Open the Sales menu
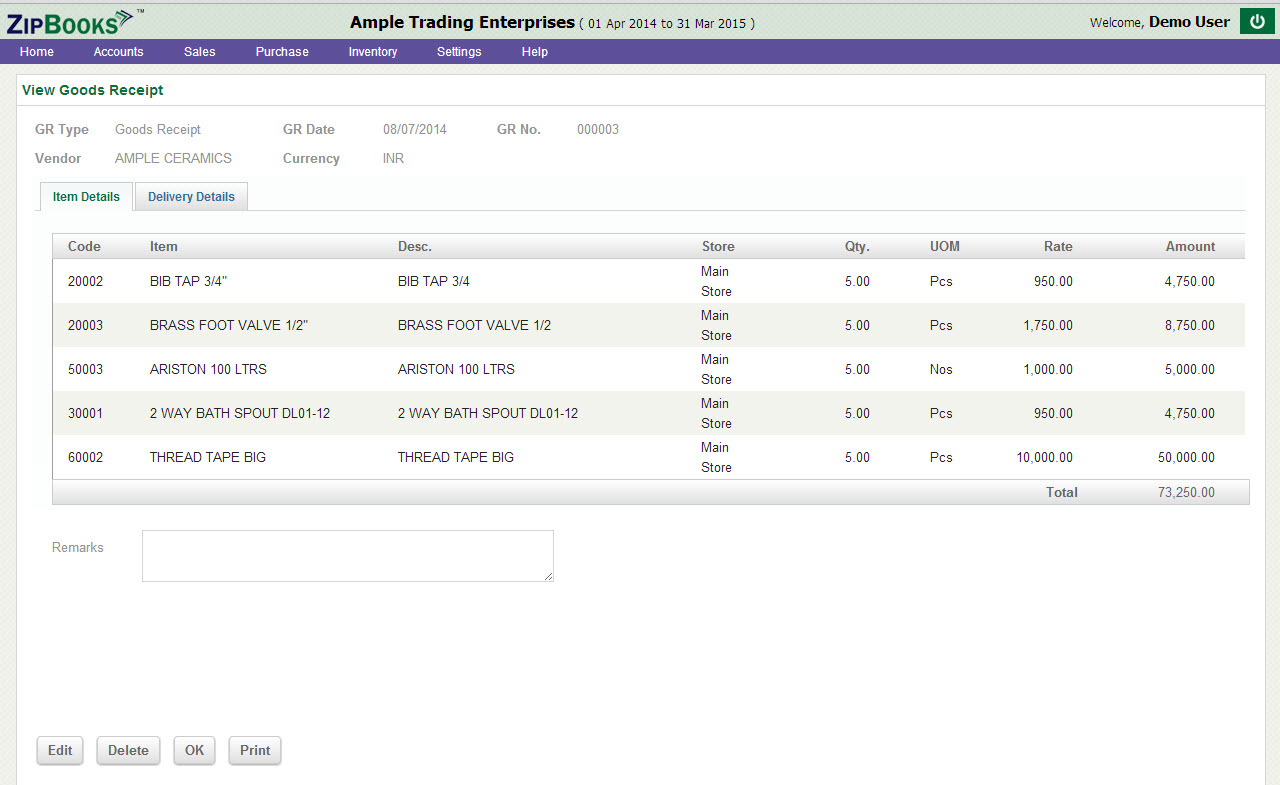The height and width of the screenshot is (785, 1280). [x=199, y=52]
